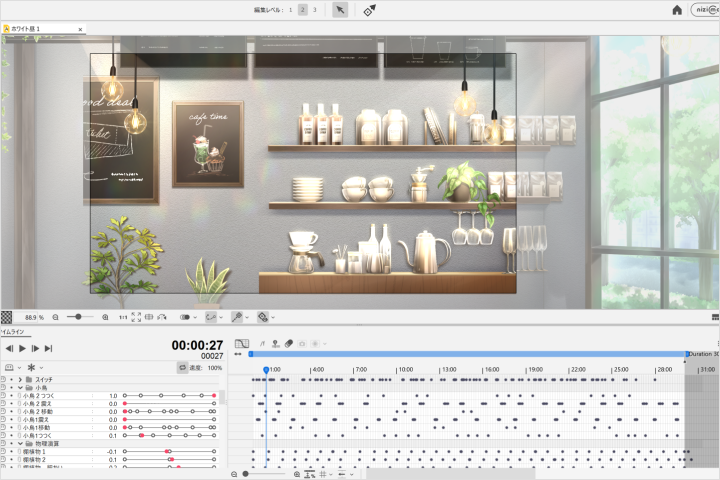Click the keyframe diamond tool icon

click(x=369, y=10)
